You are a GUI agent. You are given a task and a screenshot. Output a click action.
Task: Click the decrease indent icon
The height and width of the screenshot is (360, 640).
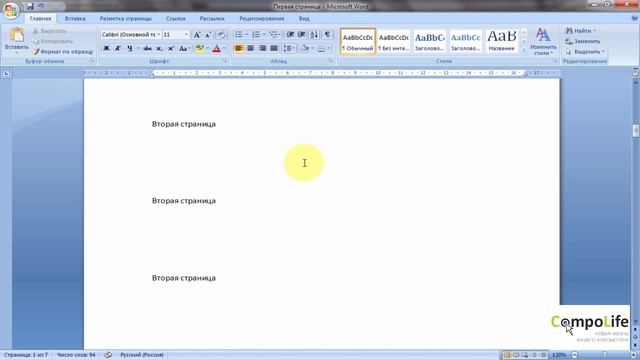pyautogui.click(x=290, y=35)
